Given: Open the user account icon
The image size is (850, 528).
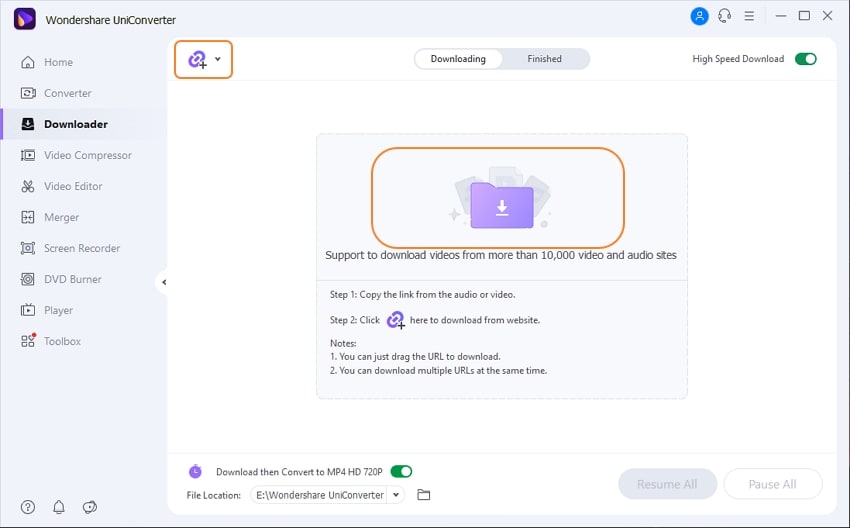Looking at the screenshot, I should [x=699, y=16].
